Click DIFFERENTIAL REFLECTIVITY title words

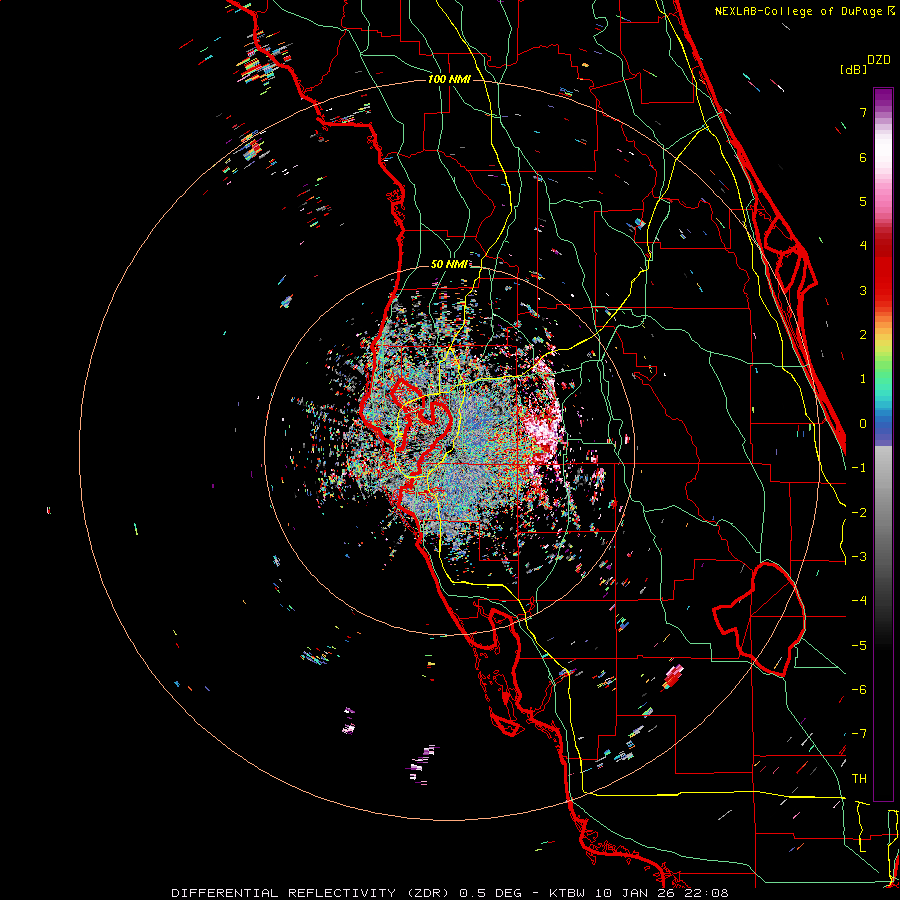284,893
